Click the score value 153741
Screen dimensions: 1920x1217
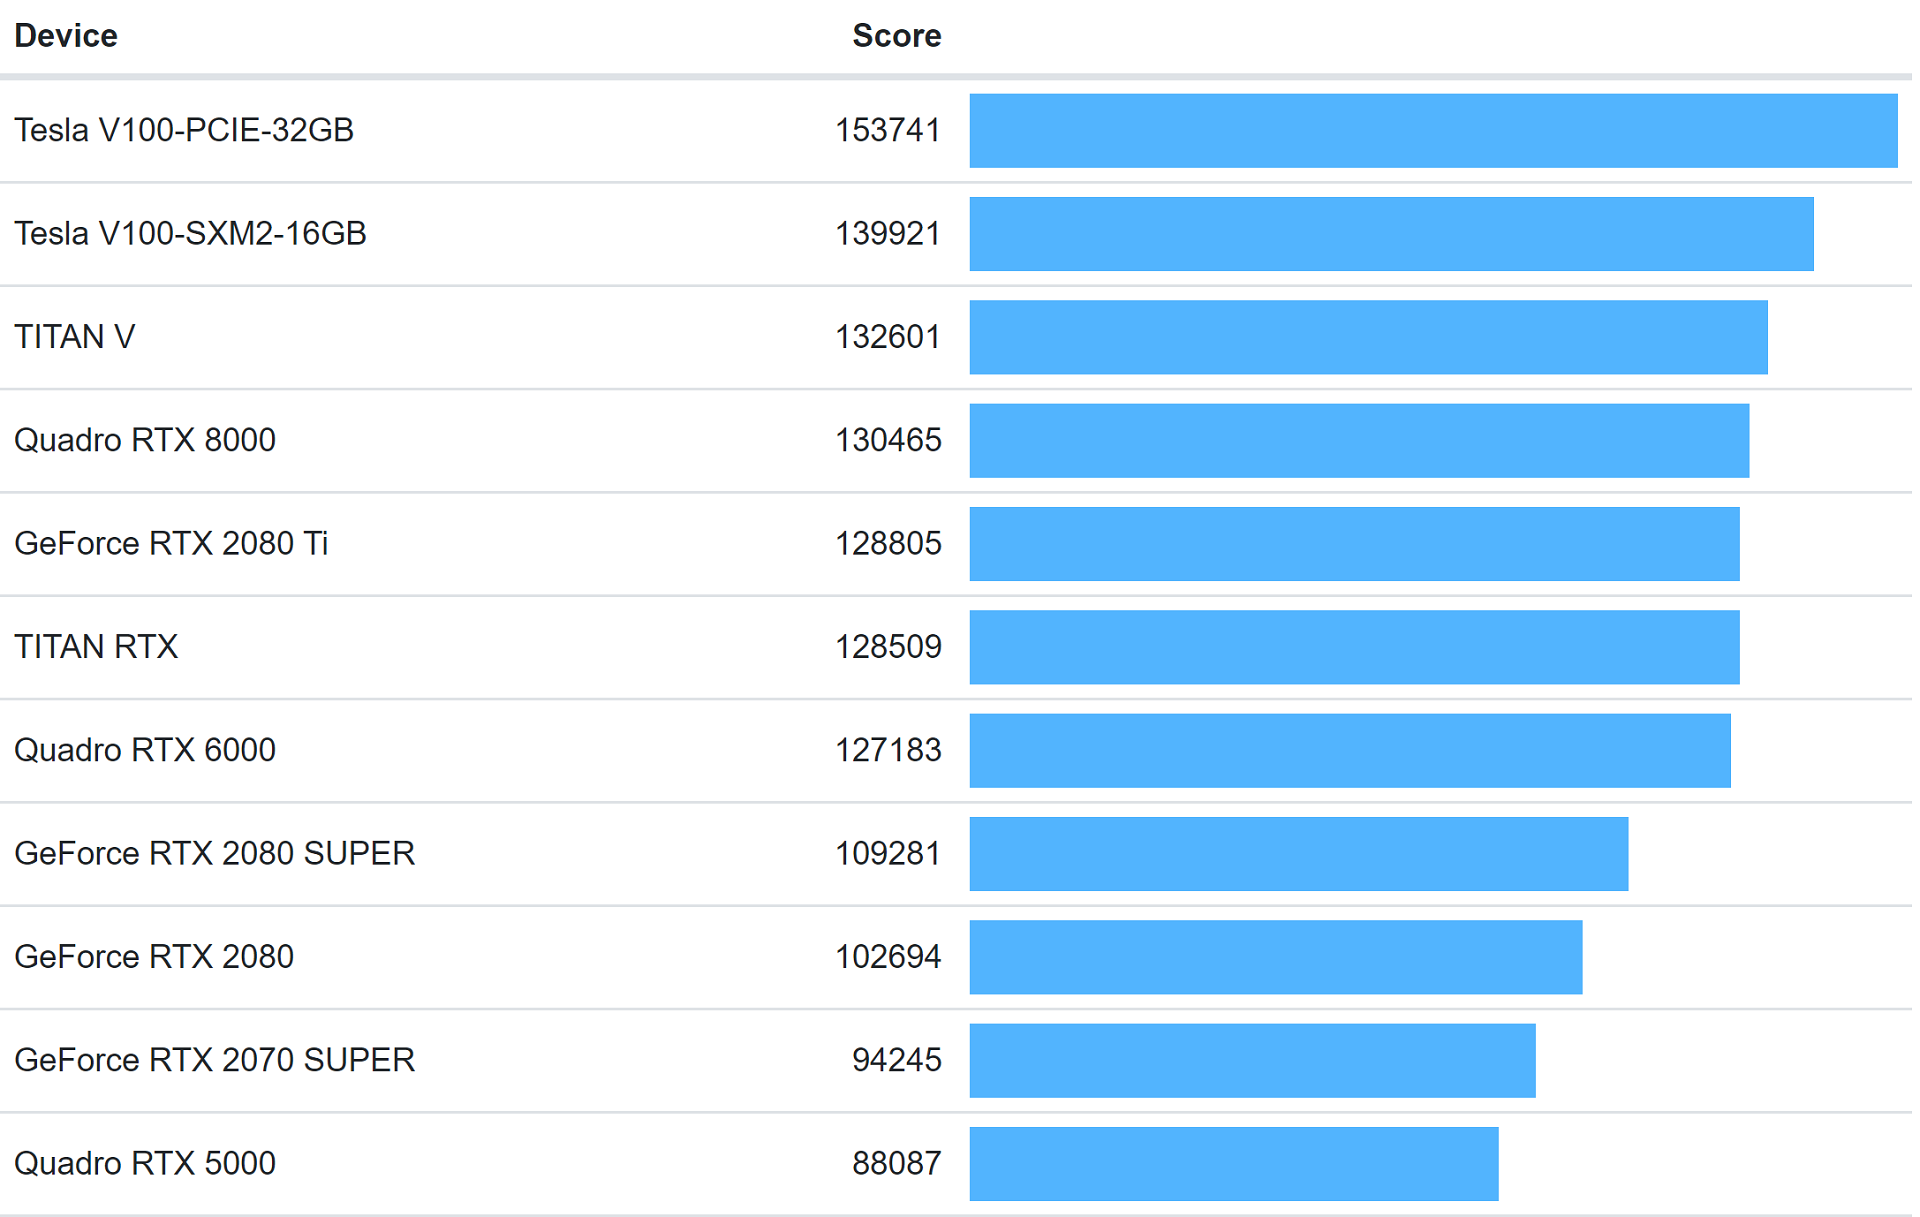887,130
